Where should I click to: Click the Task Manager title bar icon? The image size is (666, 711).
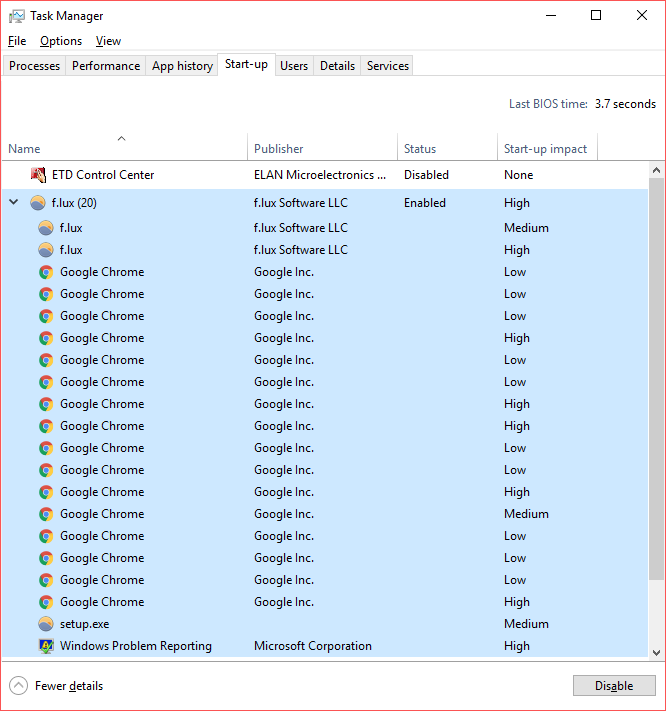(16, 16)
